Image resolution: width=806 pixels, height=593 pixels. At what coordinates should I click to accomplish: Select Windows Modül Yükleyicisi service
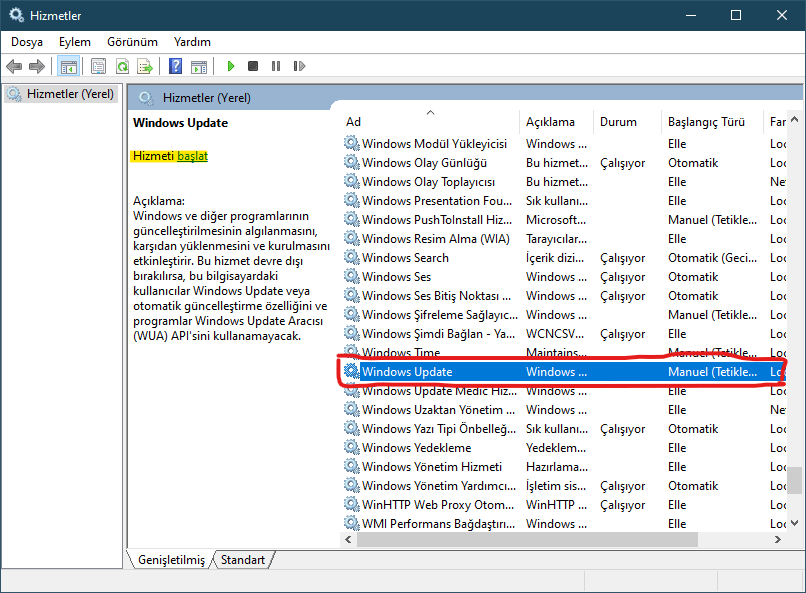coord(564,144)
